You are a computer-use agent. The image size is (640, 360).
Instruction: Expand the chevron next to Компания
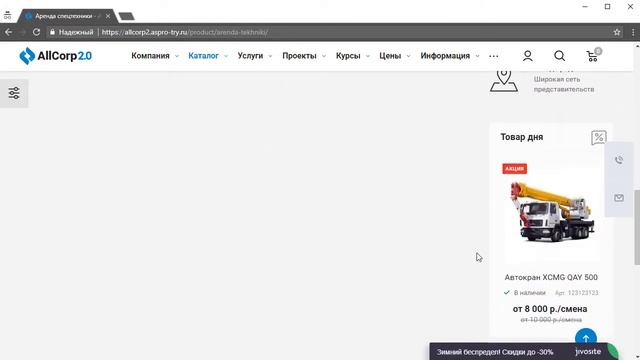177,56
